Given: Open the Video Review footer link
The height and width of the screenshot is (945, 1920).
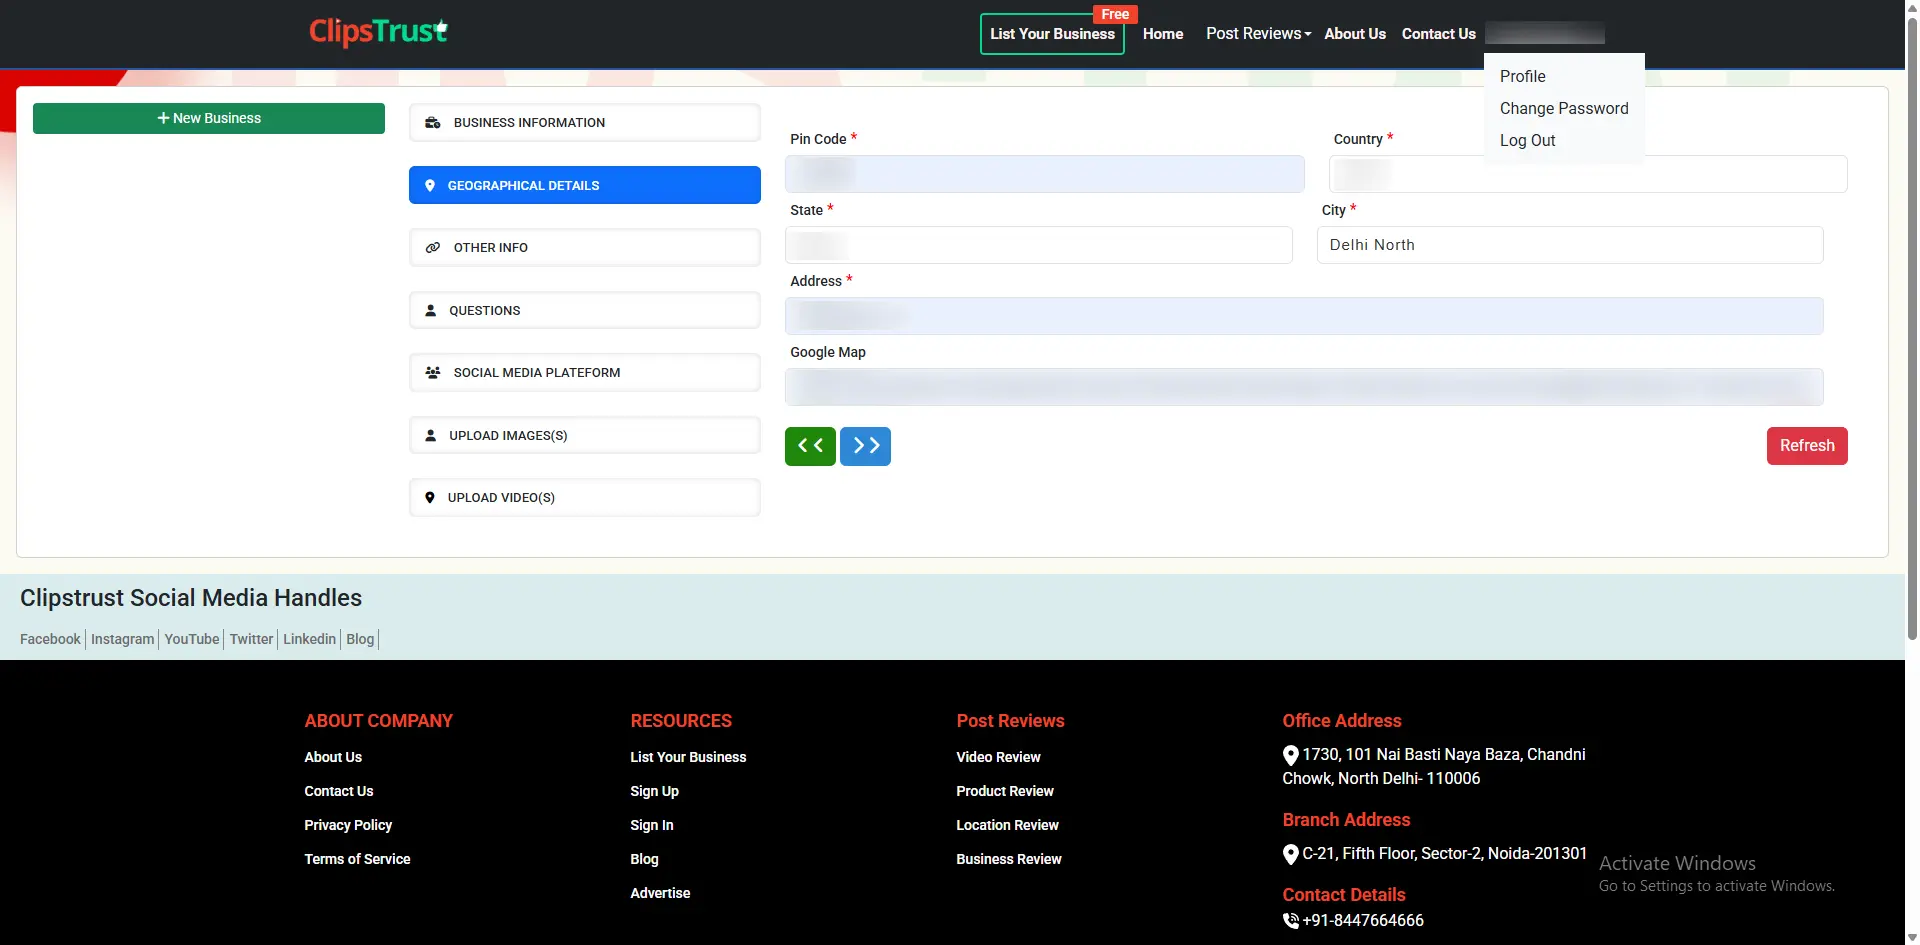Looking at the screenshot, I should tap(998, 757).
